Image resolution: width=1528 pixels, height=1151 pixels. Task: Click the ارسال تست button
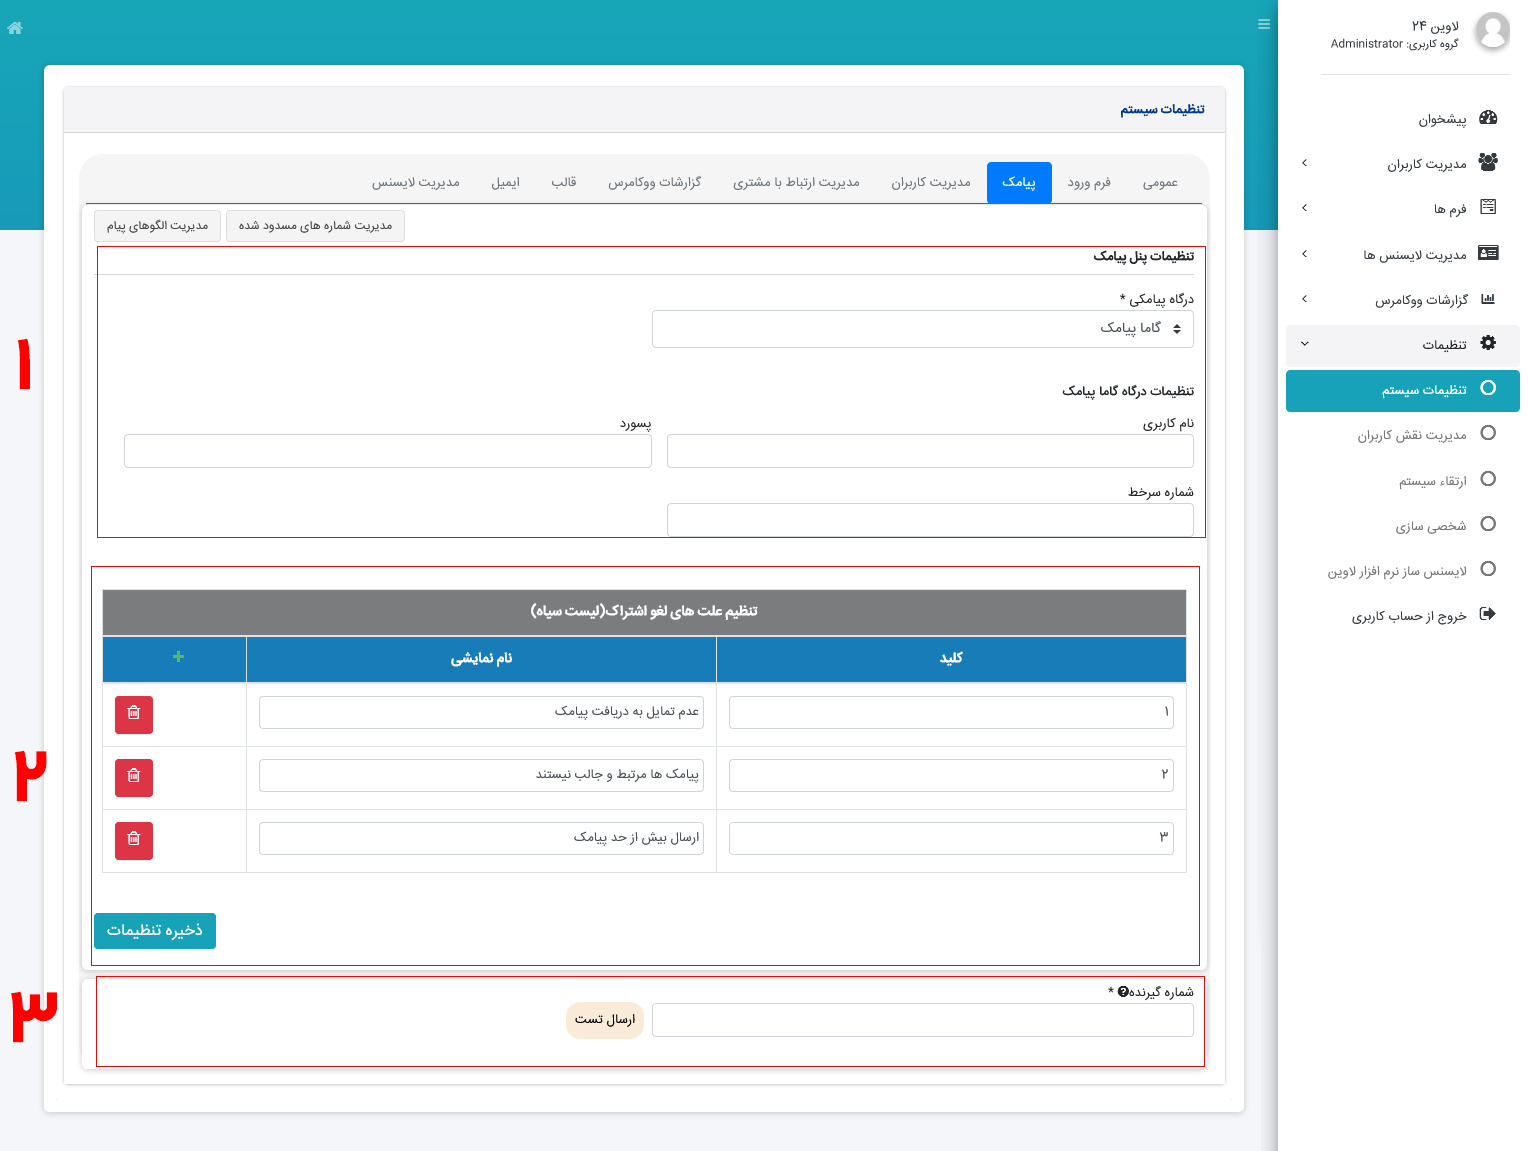pos(604,1020)
